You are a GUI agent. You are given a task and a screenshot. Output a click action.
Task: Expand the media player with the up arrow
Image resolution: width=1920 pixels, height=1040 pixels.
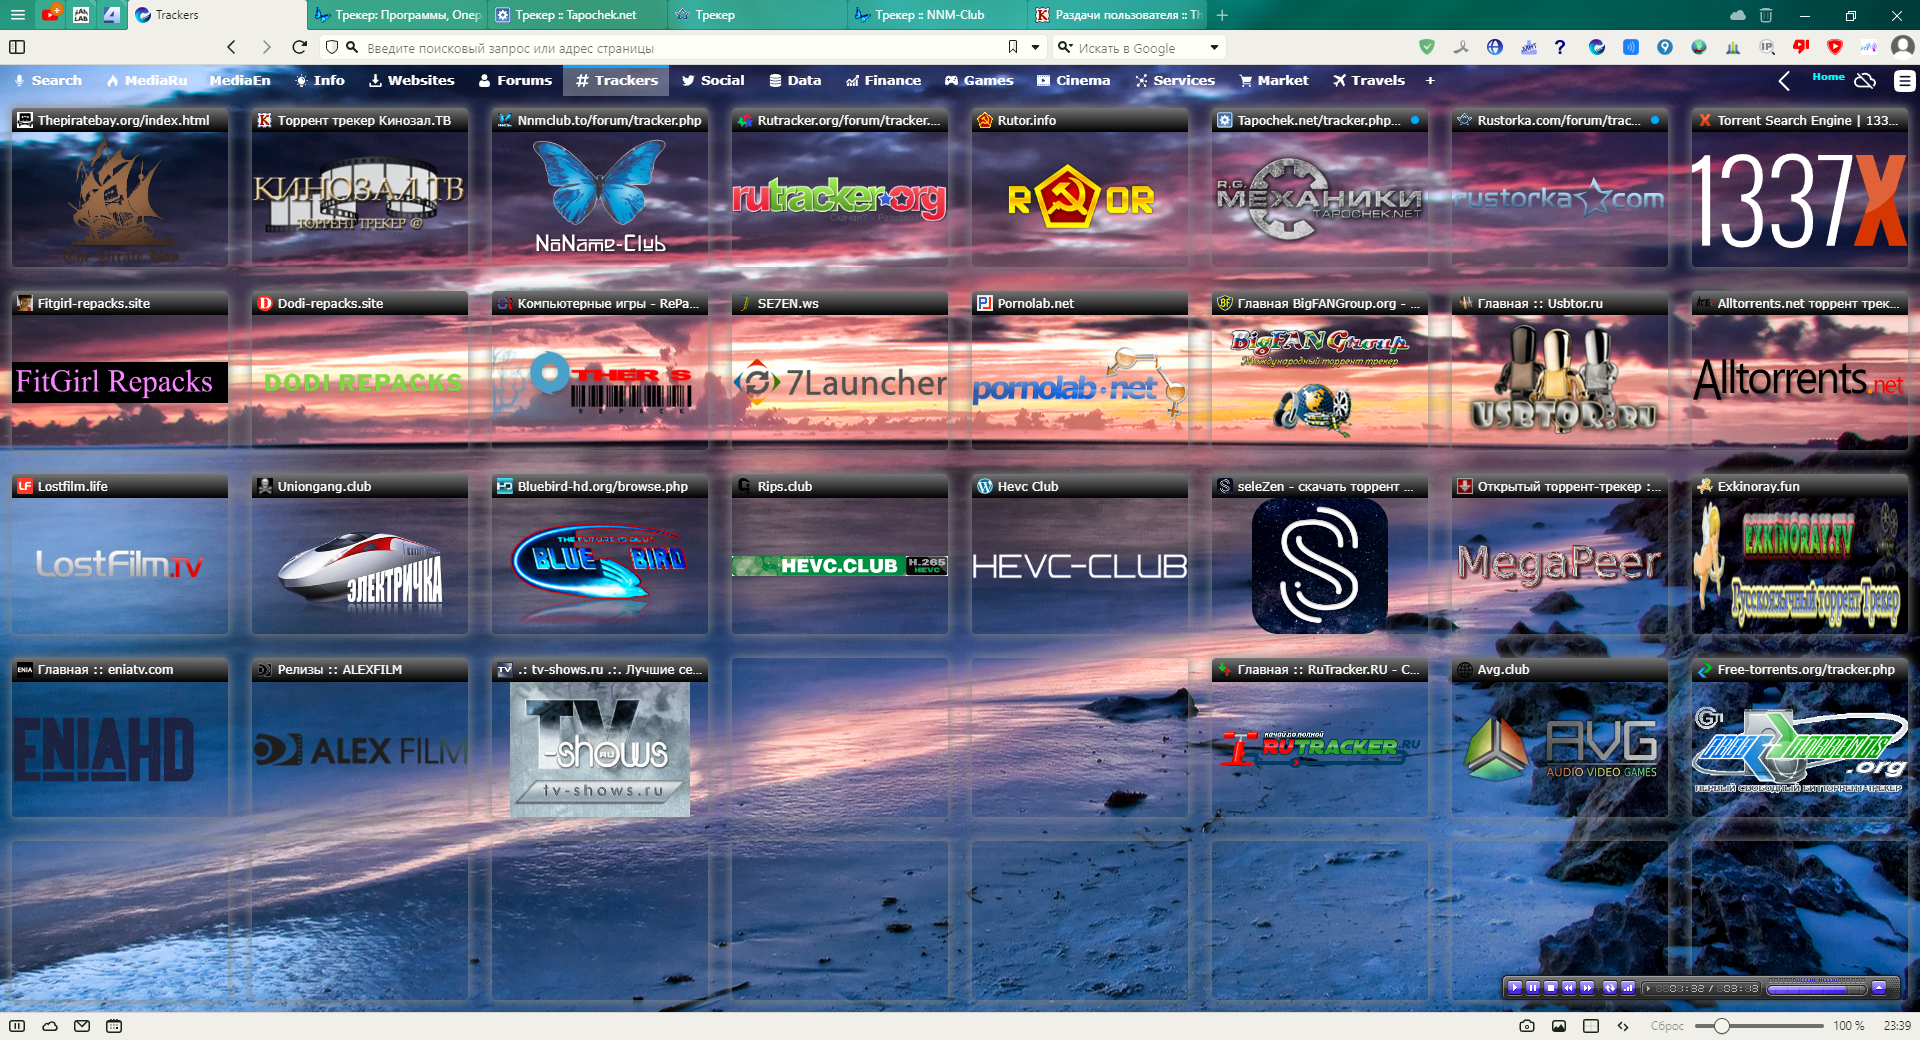1879,988
